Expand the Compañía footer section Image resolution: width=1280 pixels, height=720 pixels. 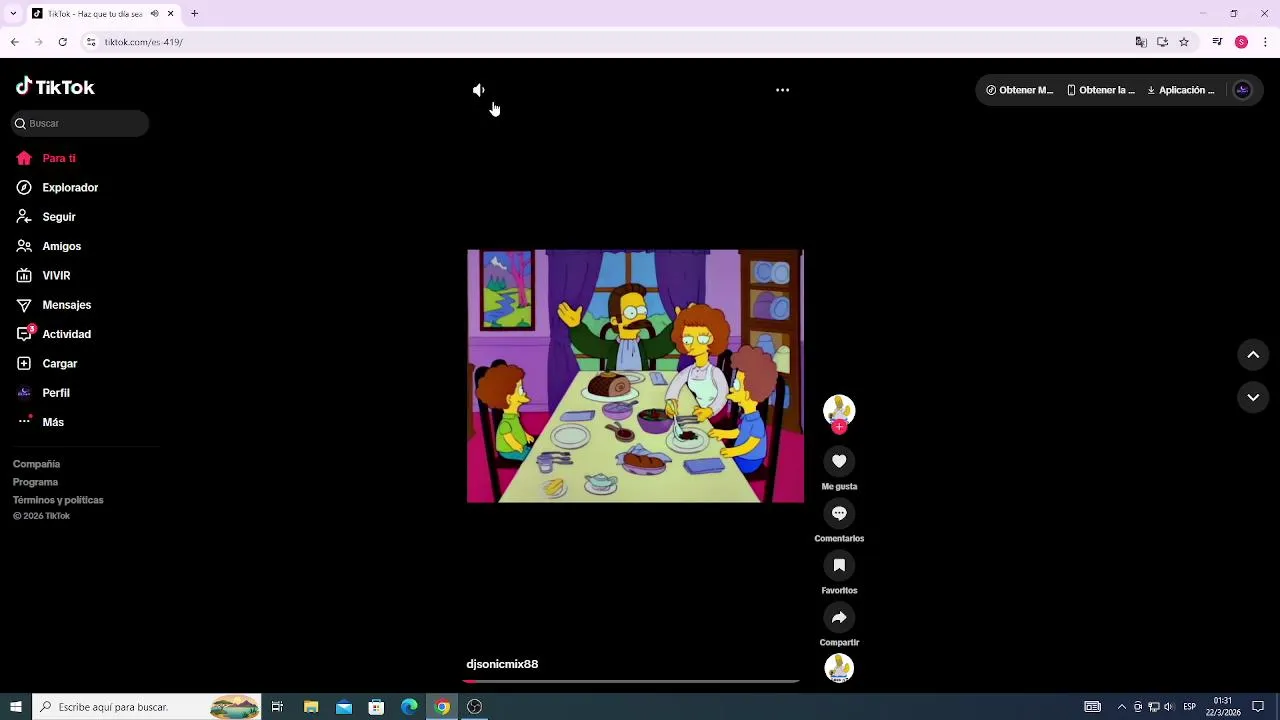[37, 464]
